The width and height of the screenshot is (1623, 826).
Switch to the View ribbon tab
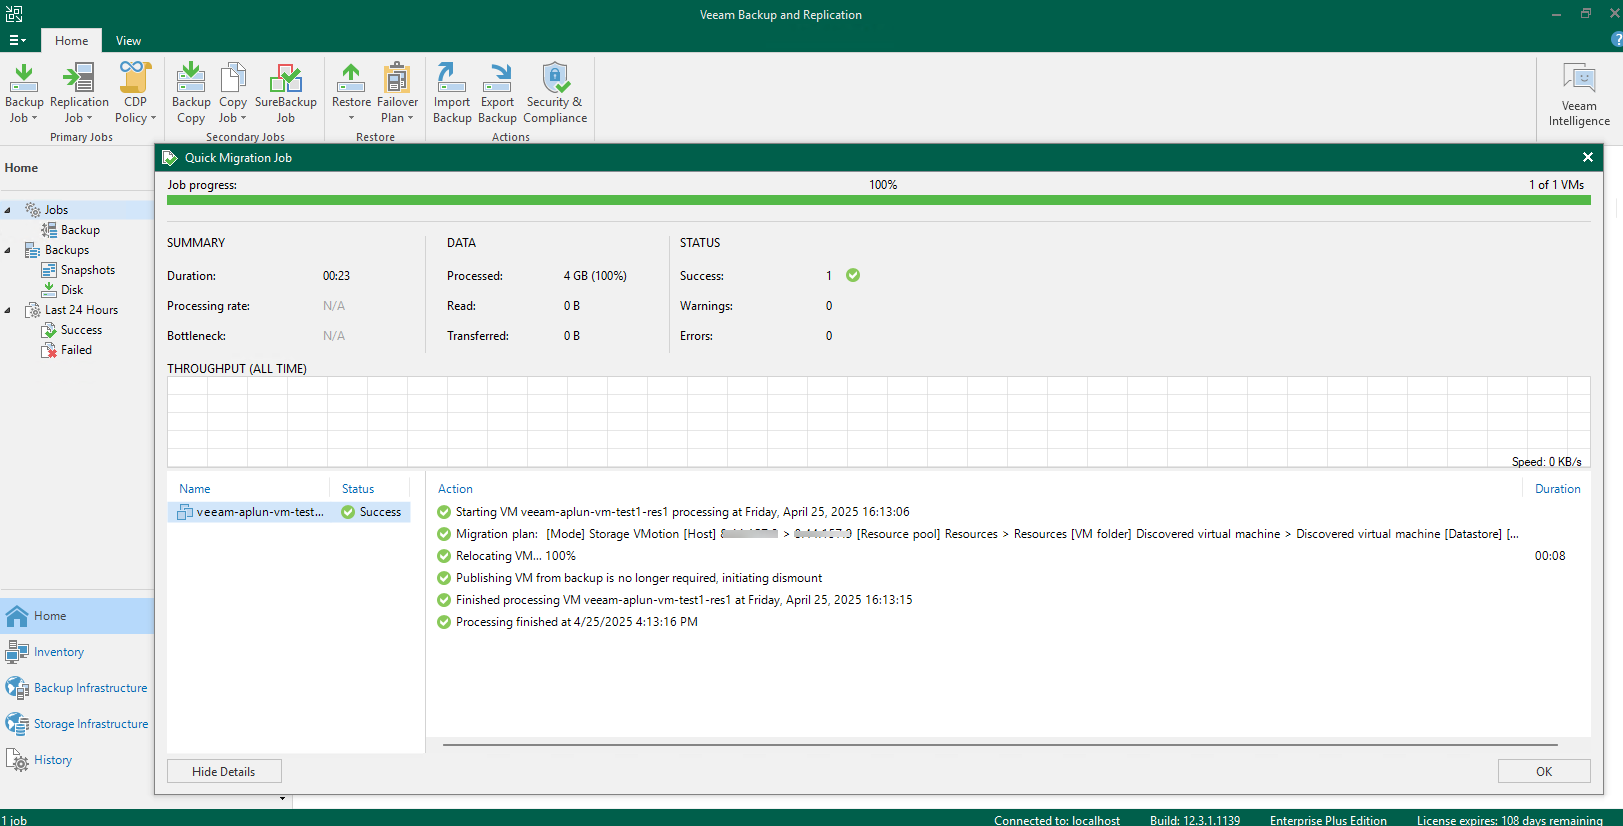(128, 41)
